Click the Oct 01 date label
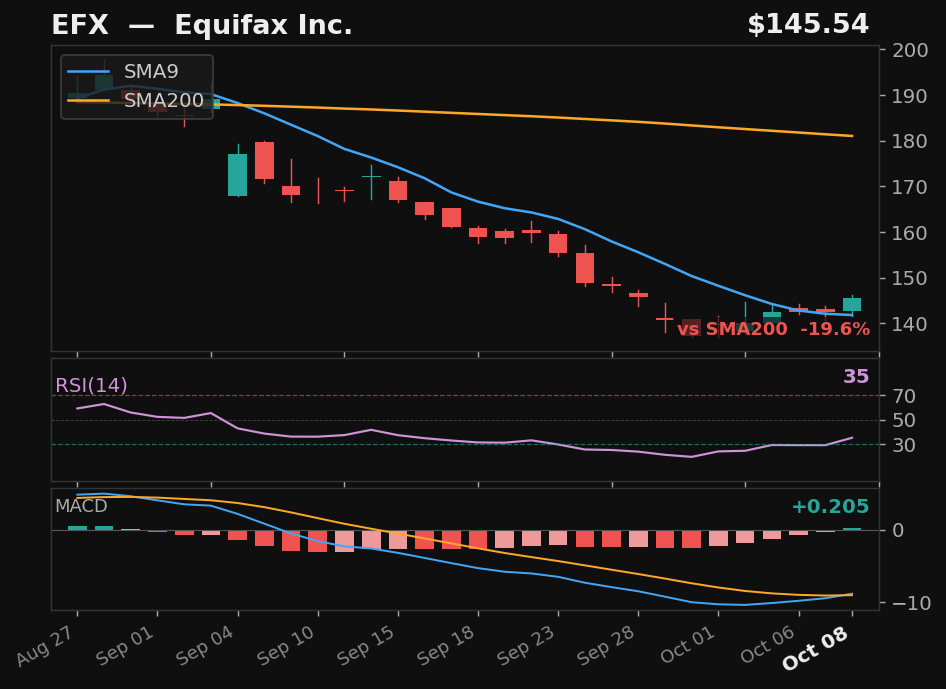The image size is (946, 689). [688, 645]
